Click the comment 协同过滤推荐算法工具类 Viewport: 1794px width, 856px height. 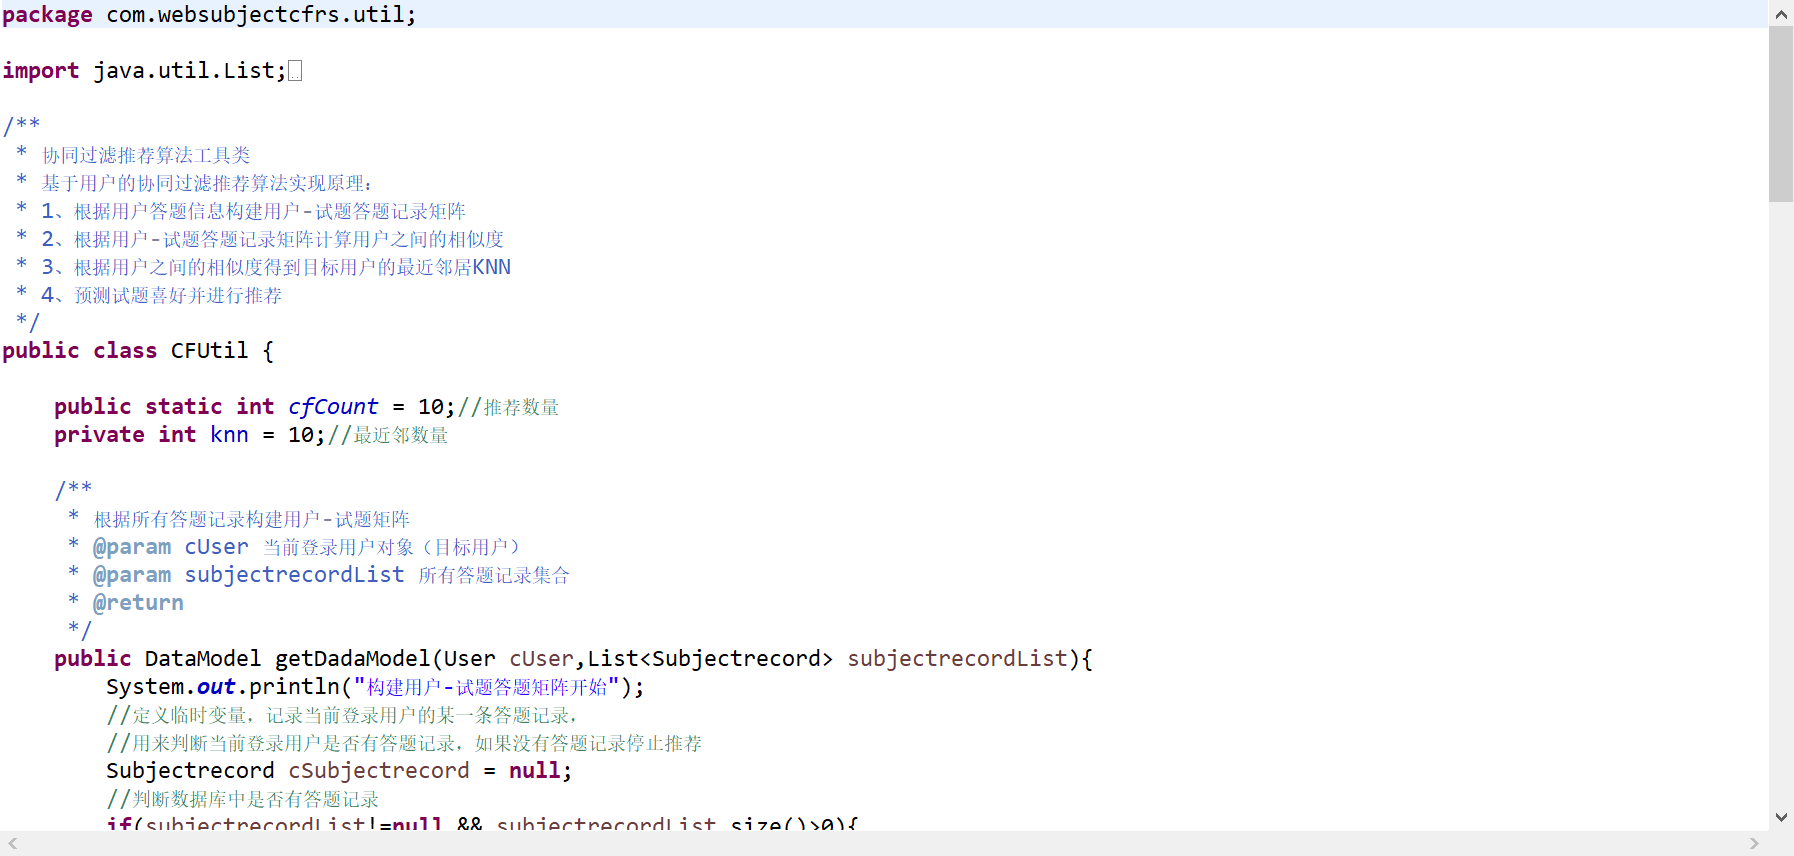[x=146, y=155]
